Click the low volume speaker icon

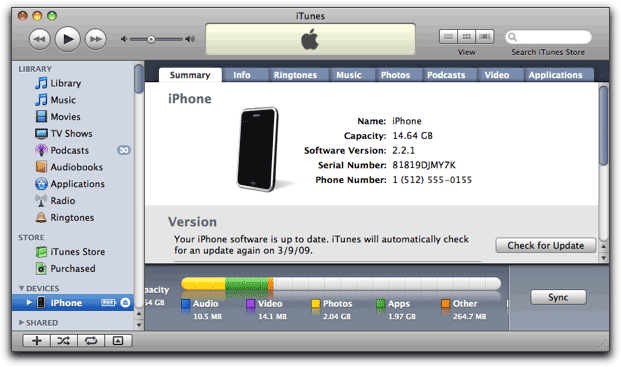124,39
